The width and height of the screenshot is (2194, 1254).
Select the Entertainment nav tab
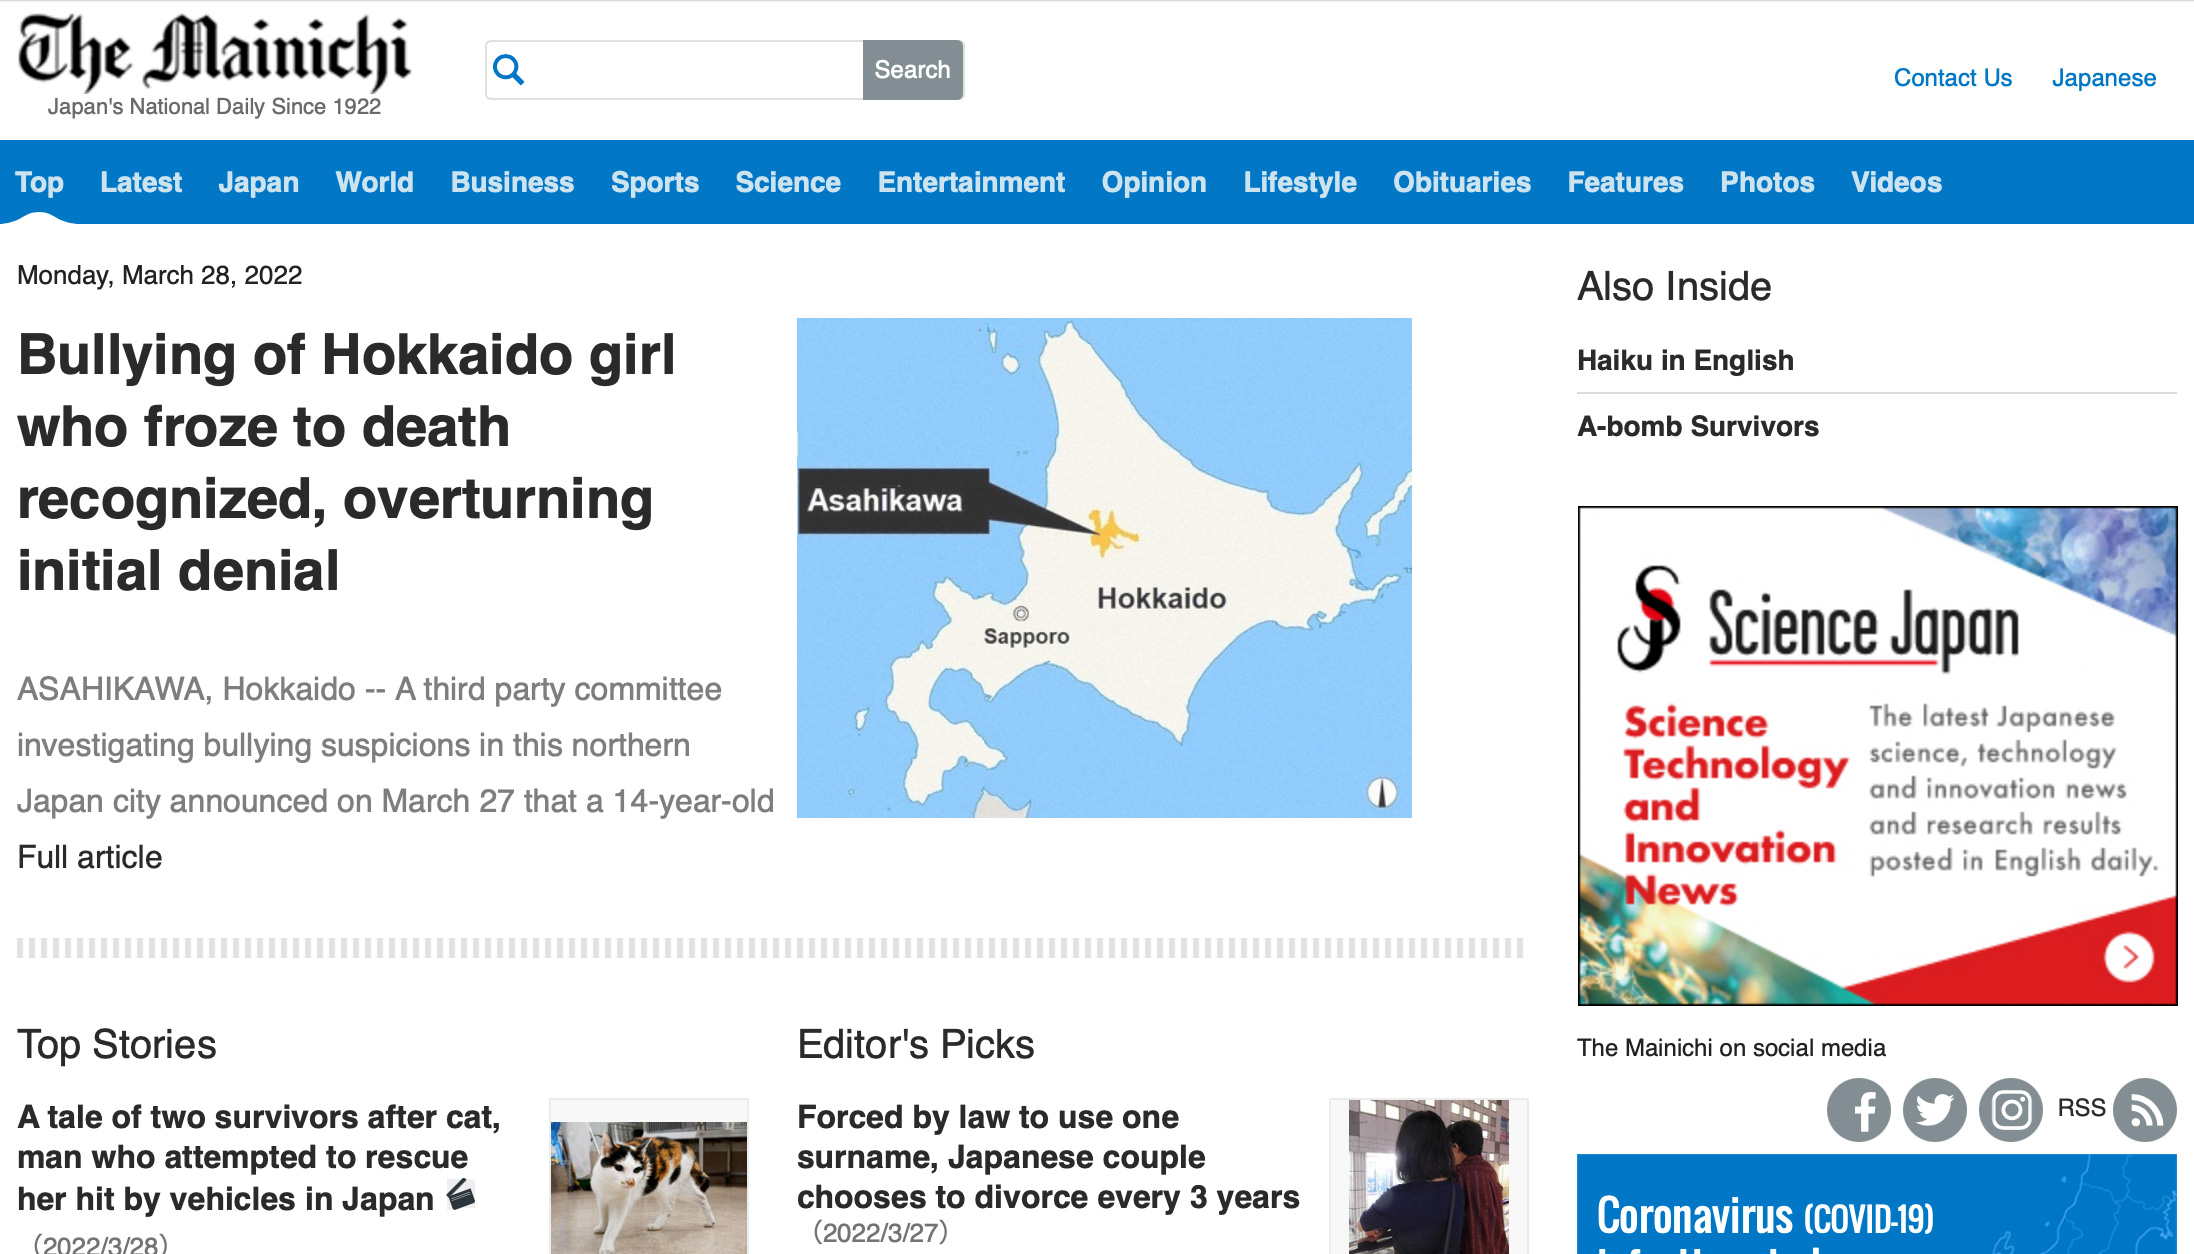(x=970, y=182)
